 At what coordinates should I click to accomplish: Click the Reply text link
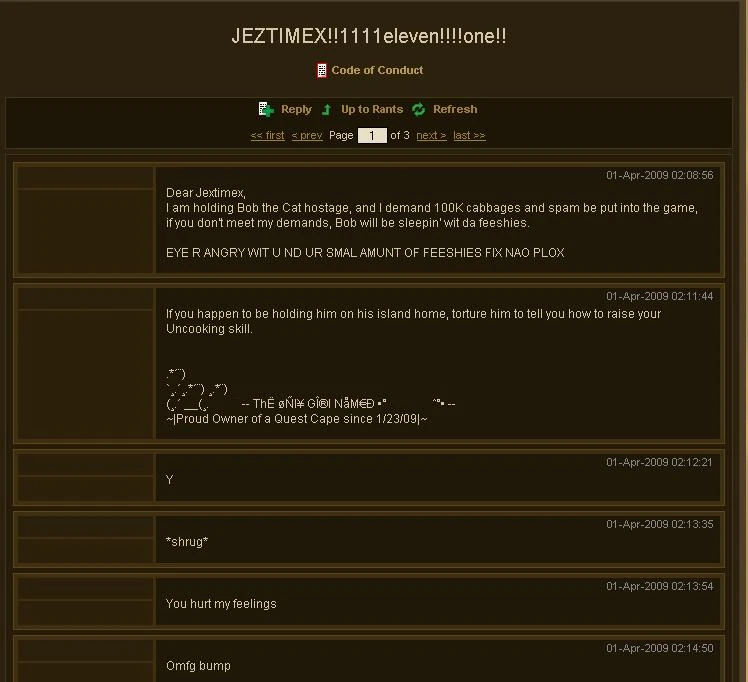pos(296,109)
